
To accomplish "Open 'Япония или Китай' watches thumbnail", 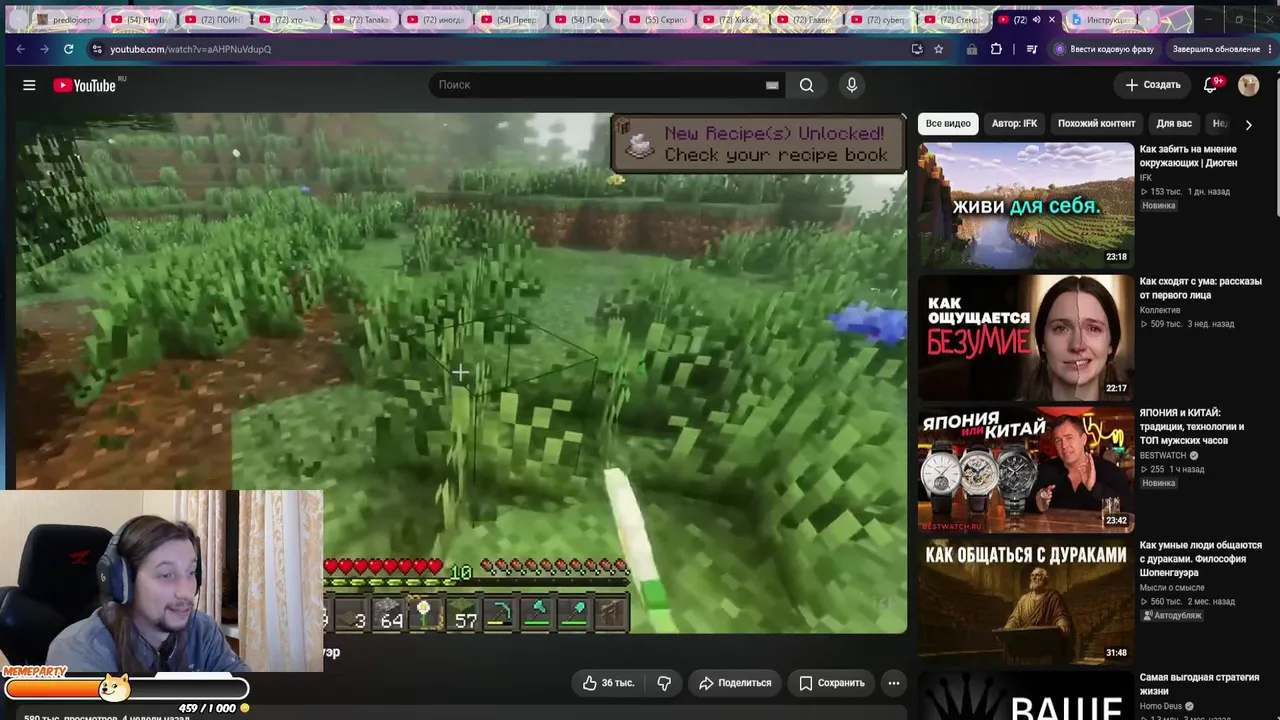I will coord(1026,469).
